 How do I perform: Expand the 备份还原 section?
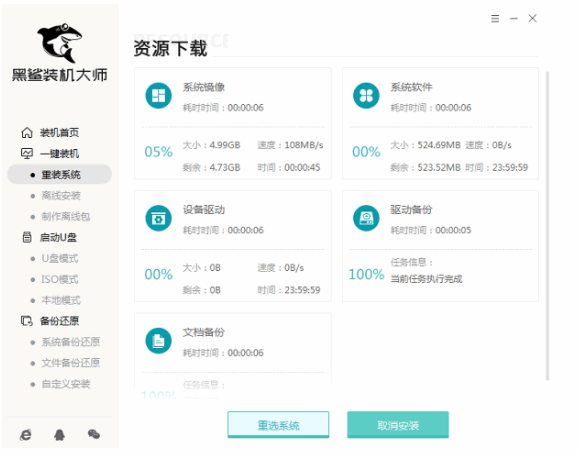[x=50, y=321]
